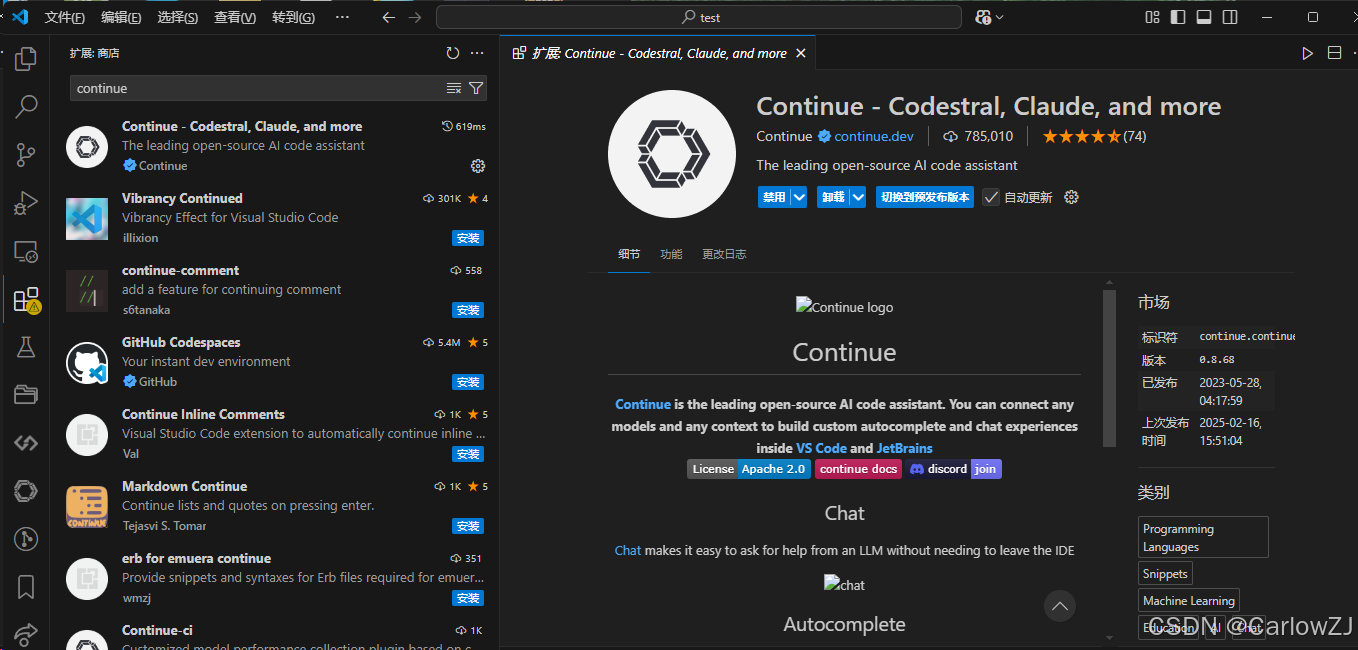
Task: Refresh the extensions marketplace list
Action: click(x=453, y=53)
